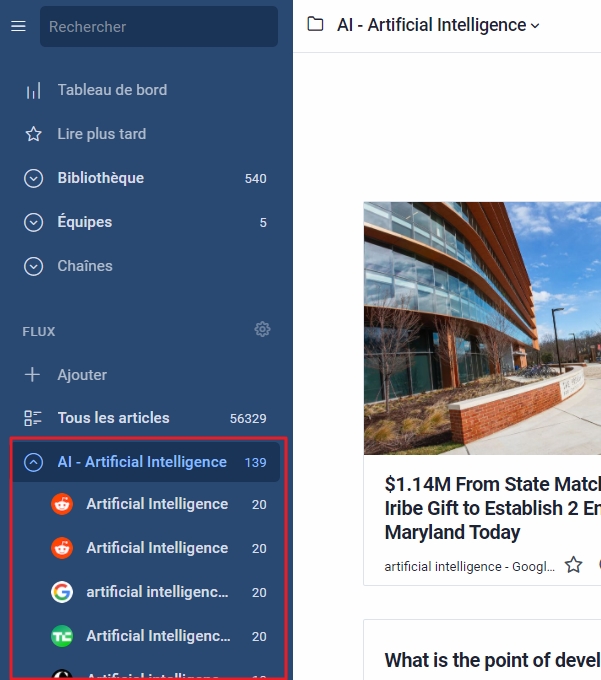Expand the Bibliothèque section chevron
Viewport: 601px width, 680px height.
[33, 178]
